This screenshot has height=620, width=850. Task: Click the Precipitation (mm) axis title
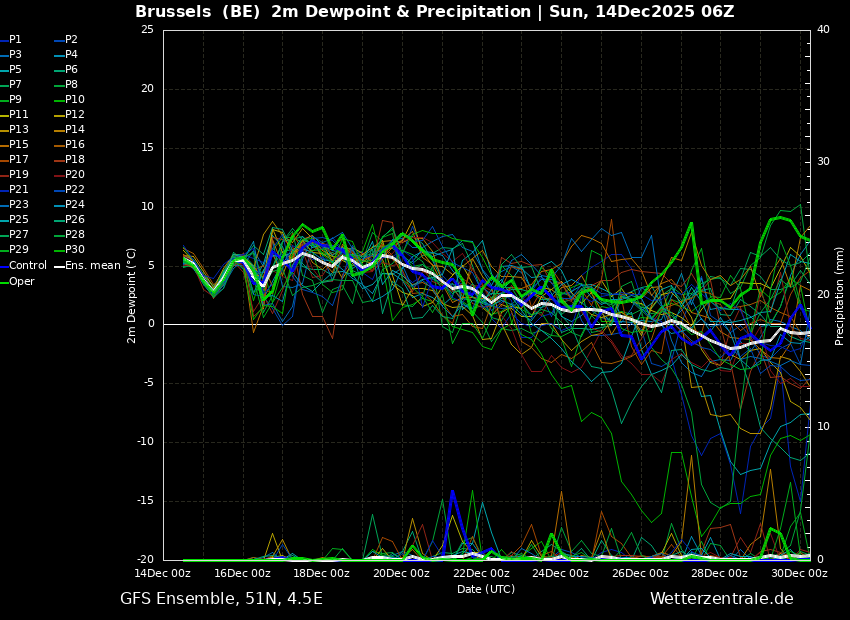tap(840, 295)
